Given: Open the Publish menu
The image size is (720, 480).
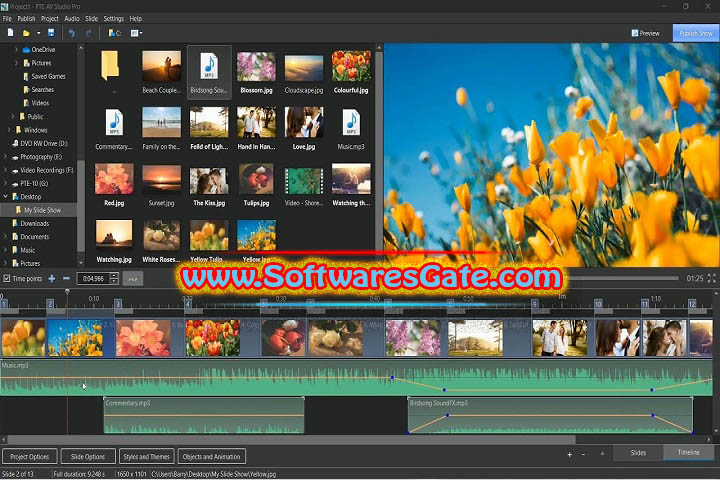Looking at the screenshot, I should (26, 18).
